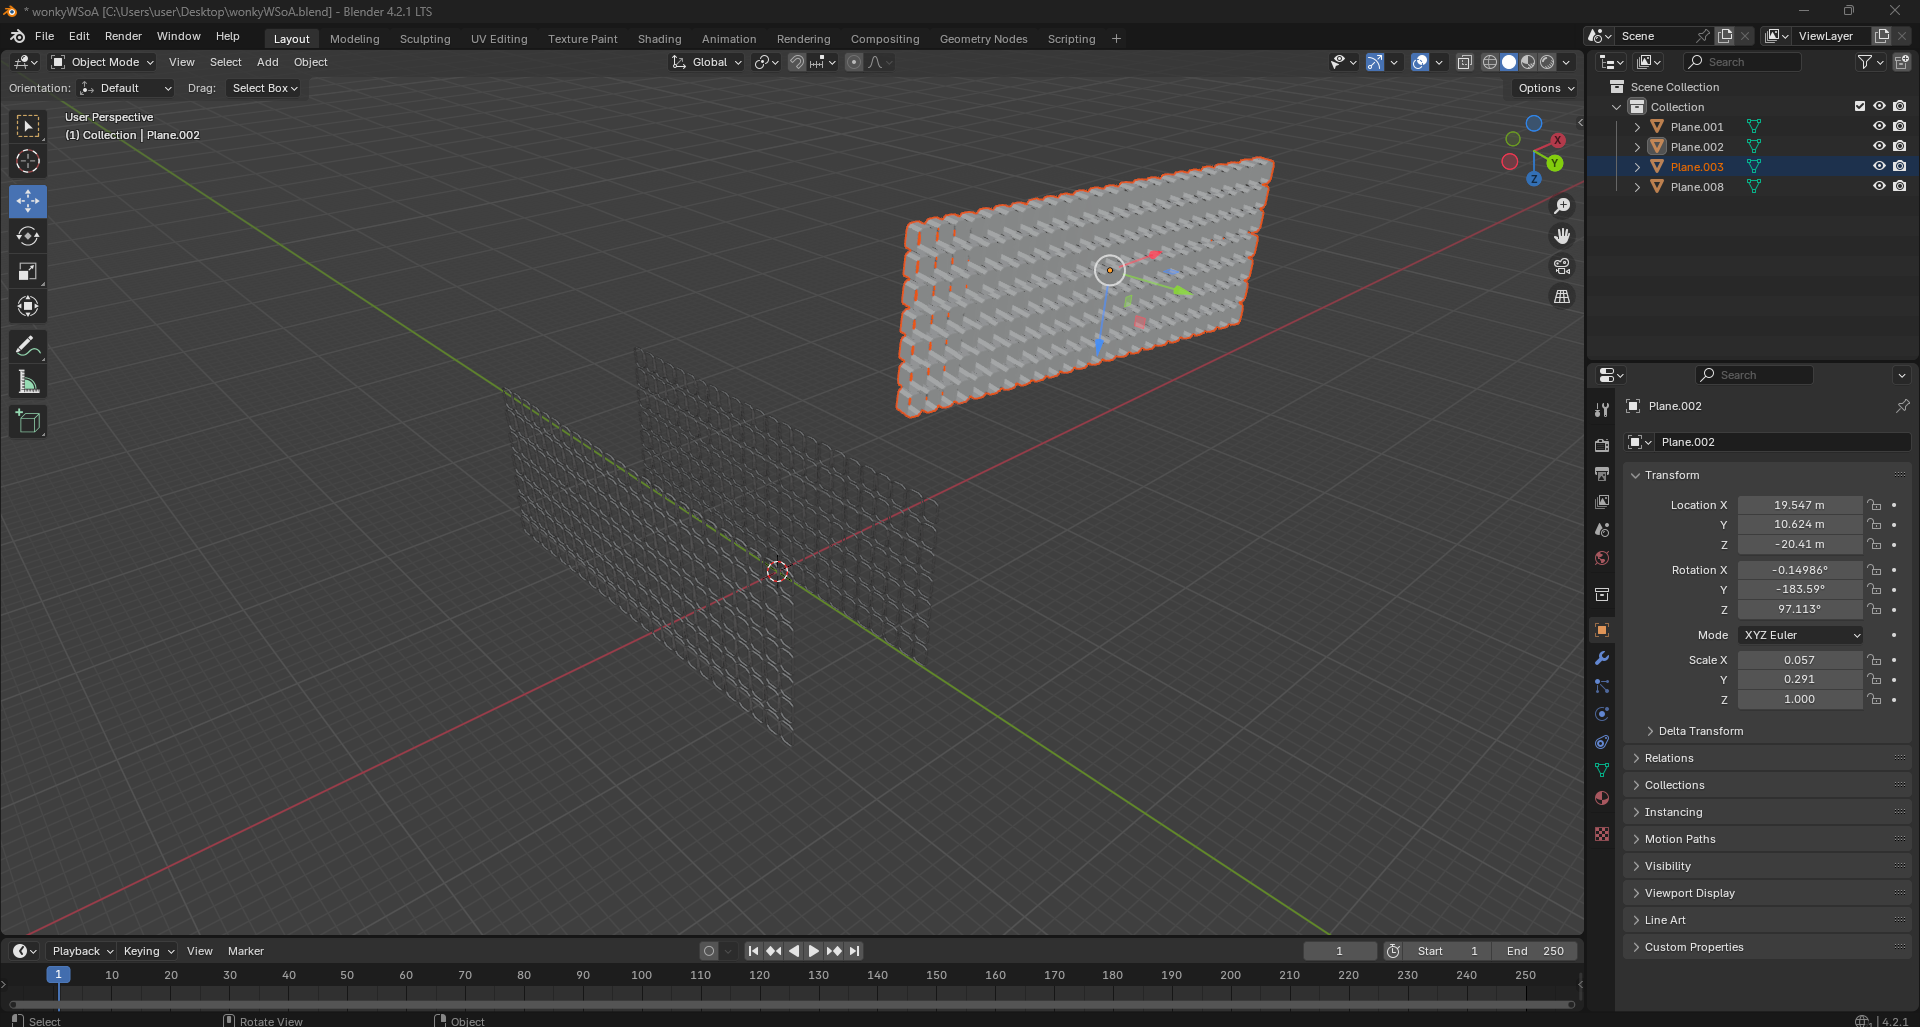Toggle camera view in viewport

point(1561,267)
